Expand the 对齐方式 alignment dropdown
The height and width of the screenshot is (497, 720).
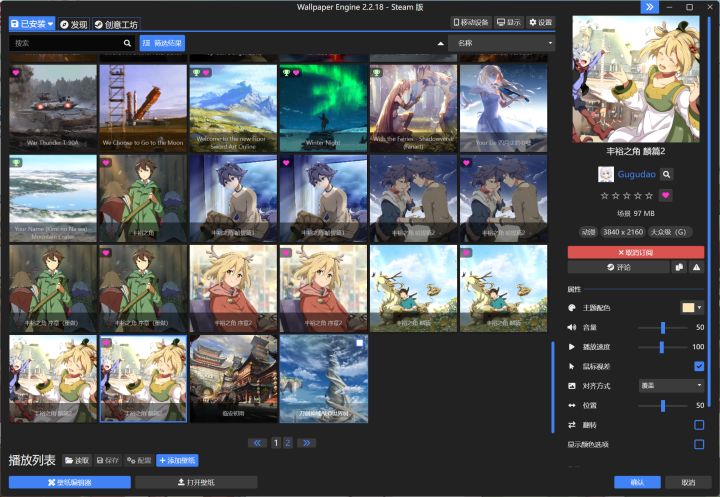pyautogui.click(x=671, y=385)
